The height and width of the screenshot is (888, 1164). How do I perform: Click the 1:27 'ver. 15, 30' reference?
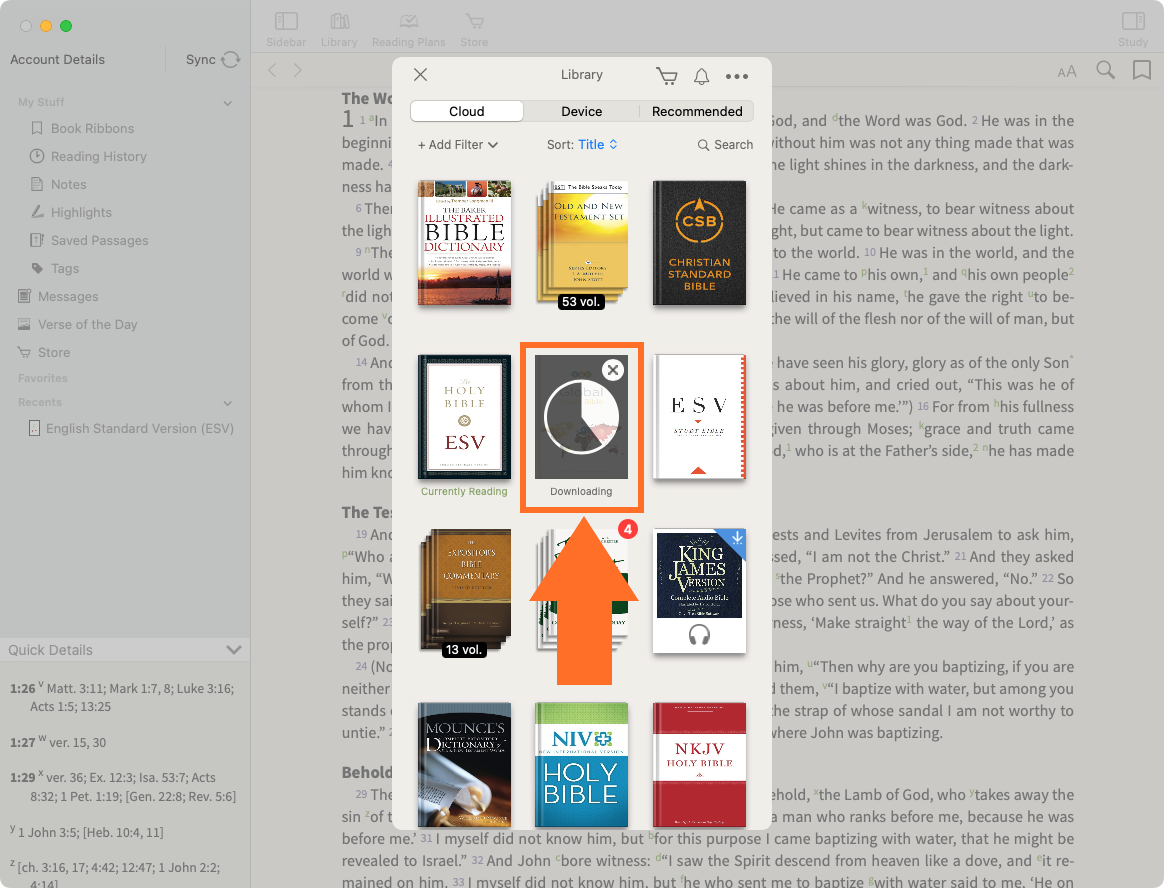coord(77,742)
